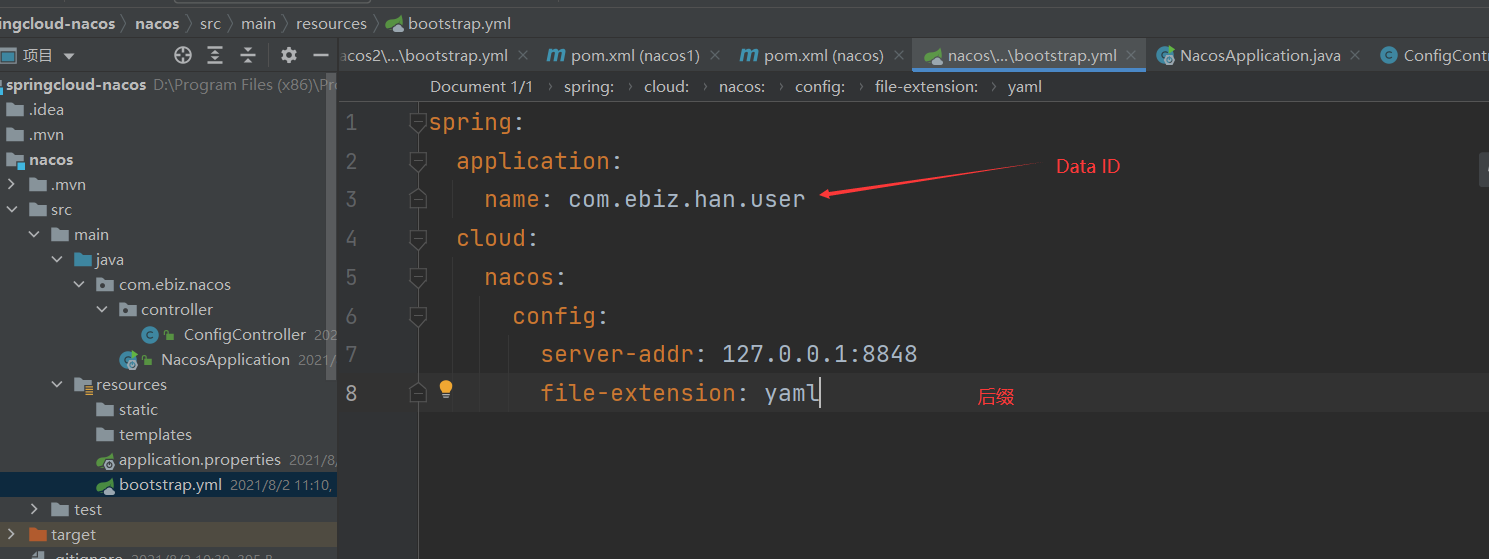Expand the test folder arrow

point(34,510)
